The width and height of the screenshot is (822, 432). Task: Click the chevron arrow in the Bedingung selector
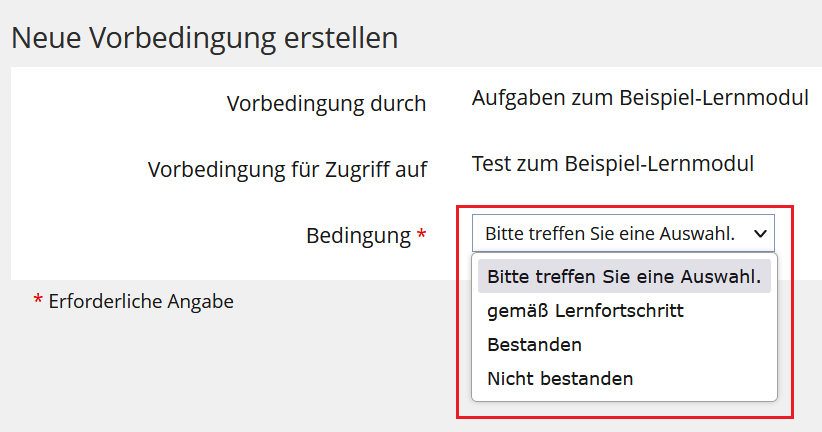point(760,233)
